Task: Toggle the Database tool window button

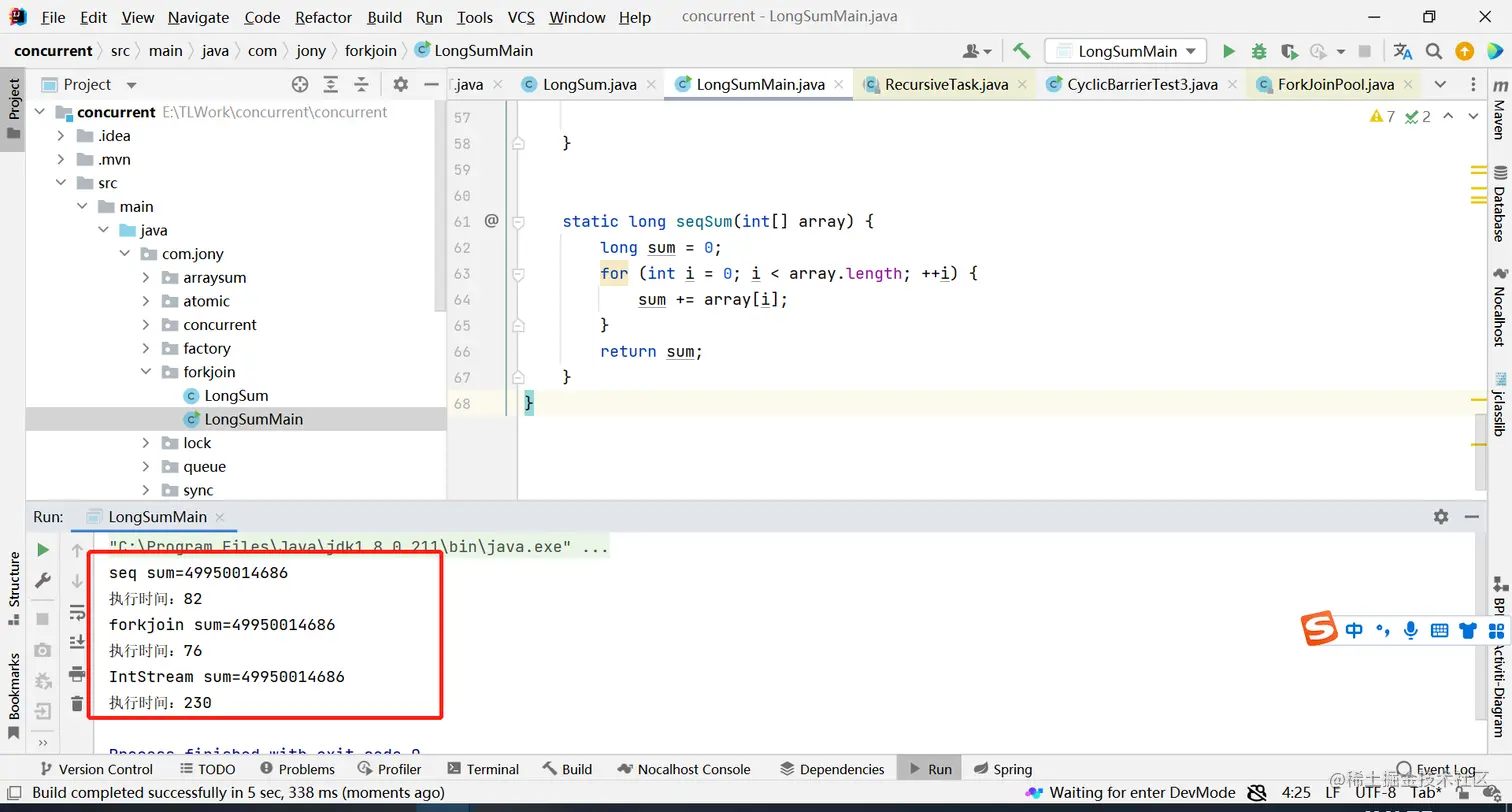Action: (x=1499, y=205)
